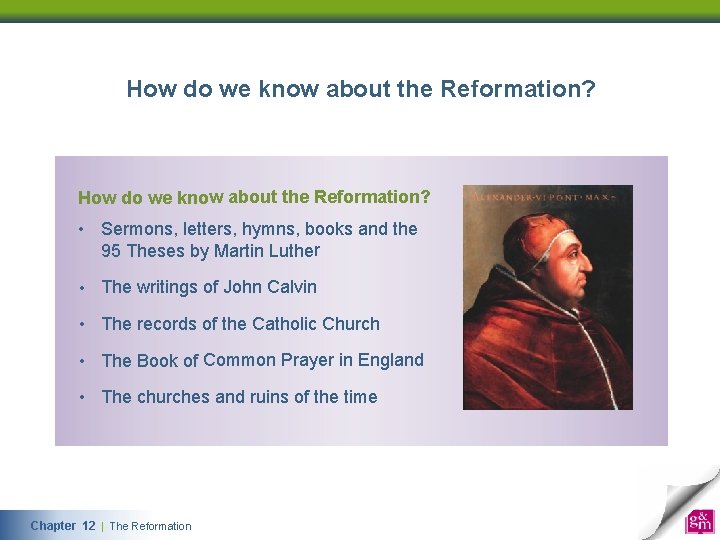Image resolution: width=720 pixels, height=540 pixels.
Task: Click the 'Chapter 12' footer label
Action: click(63, 526)
